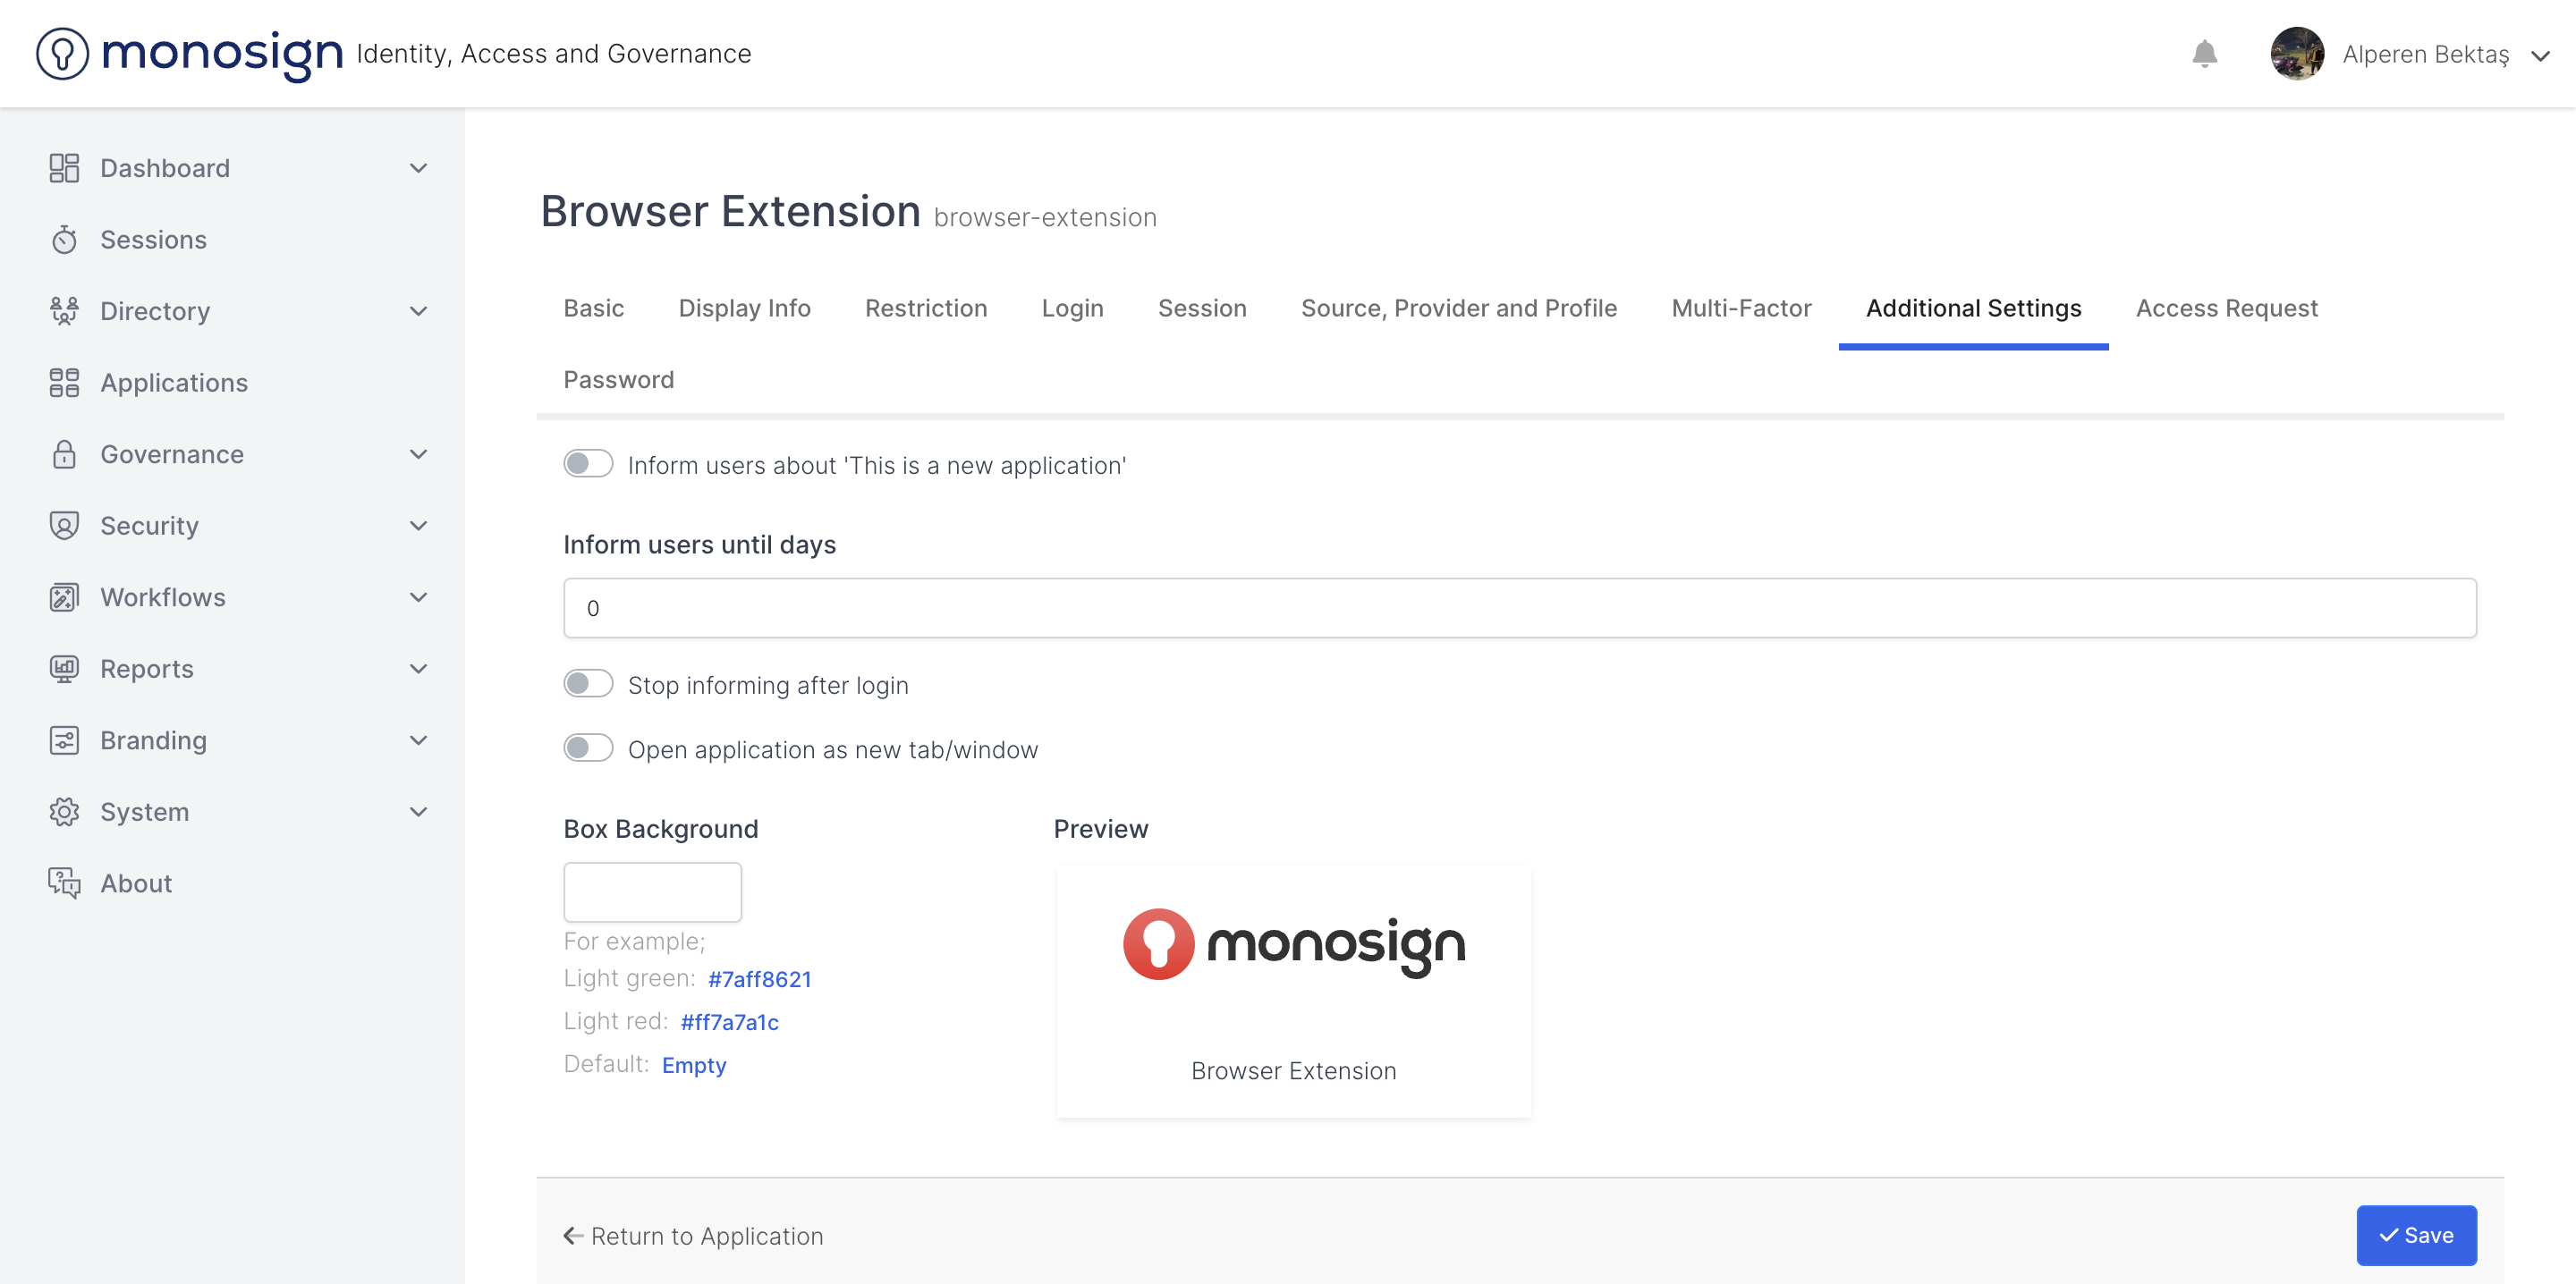Click the System gear icon
Viewport: 2576px width, 1284px height.
(x=64, y=812)
